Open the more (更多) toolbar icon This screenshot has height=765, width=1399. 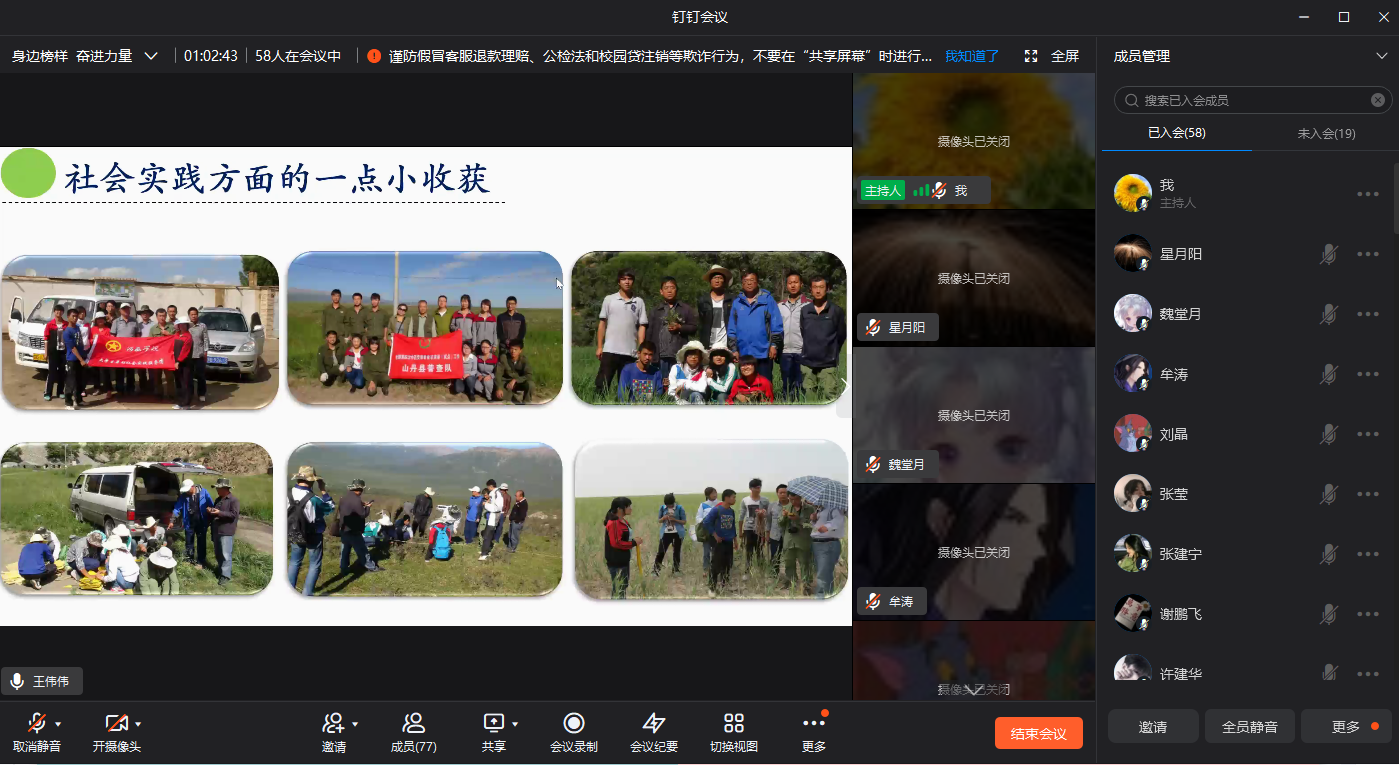click(813, 724)
